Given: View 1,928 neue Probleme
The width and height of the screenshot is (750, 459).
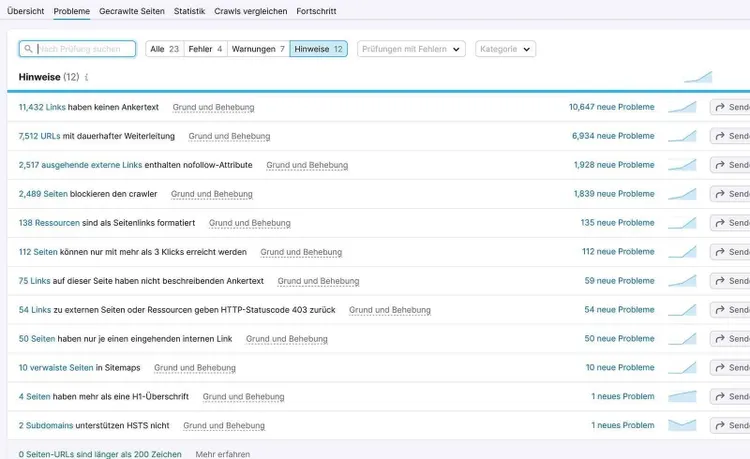Looking at the screenshot, I should (614, 165).
